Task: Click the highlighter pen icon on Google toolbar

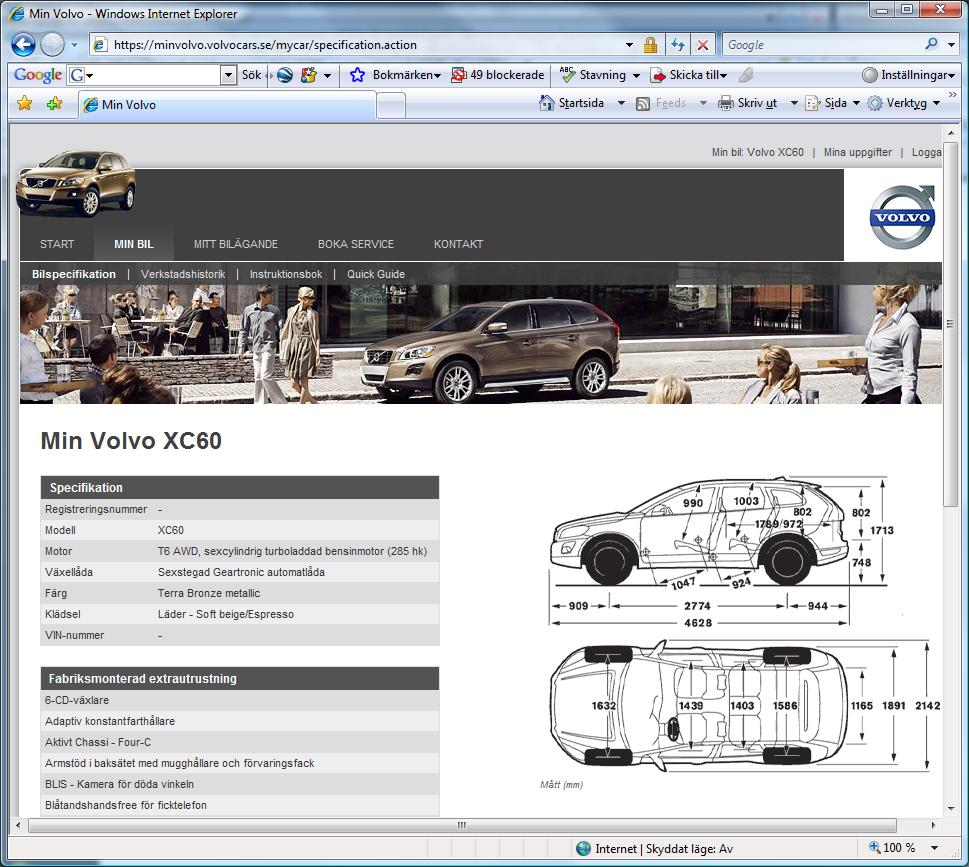Action: tap(746, 75)
